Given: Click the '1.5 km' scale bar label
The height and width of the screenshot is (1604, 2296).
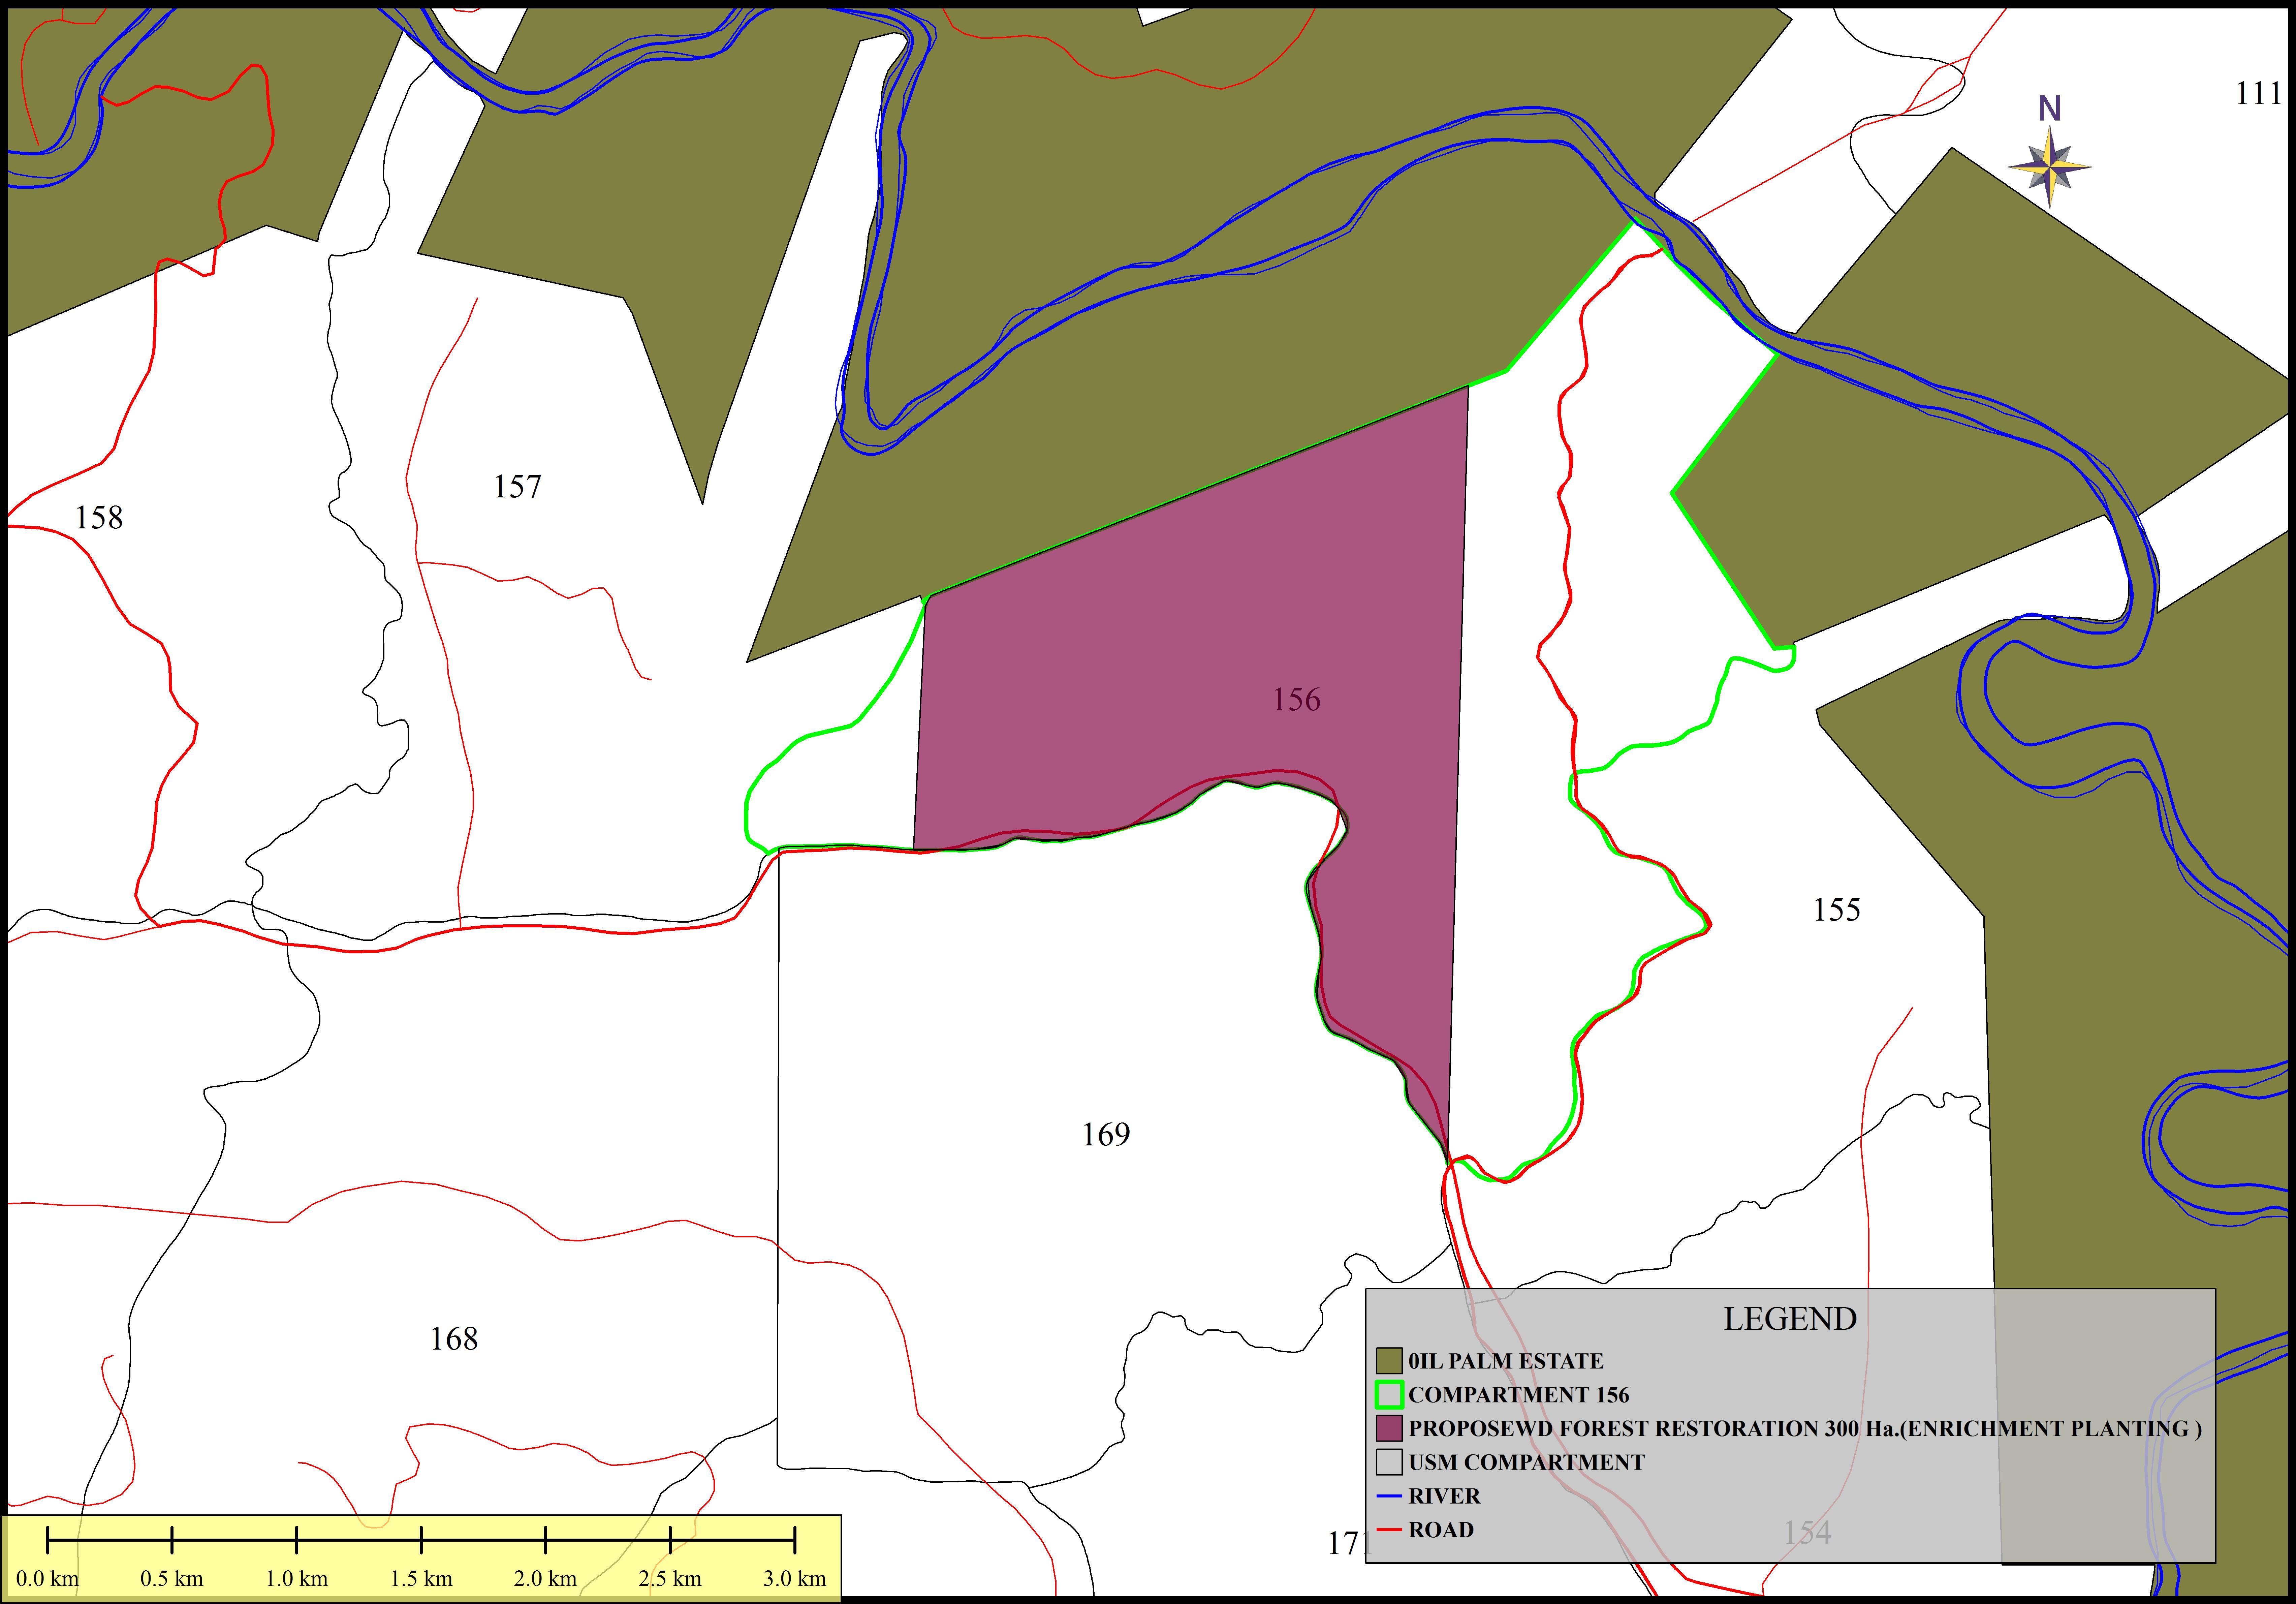Looking at the screenshot, I should click(x=421, y=1579).
